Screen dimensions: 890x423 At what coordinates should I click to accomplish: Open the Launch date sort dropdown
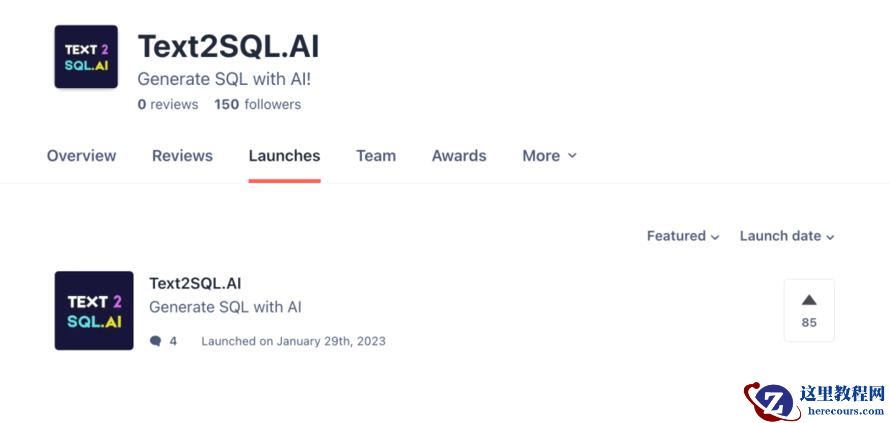[x=787, y=236]
